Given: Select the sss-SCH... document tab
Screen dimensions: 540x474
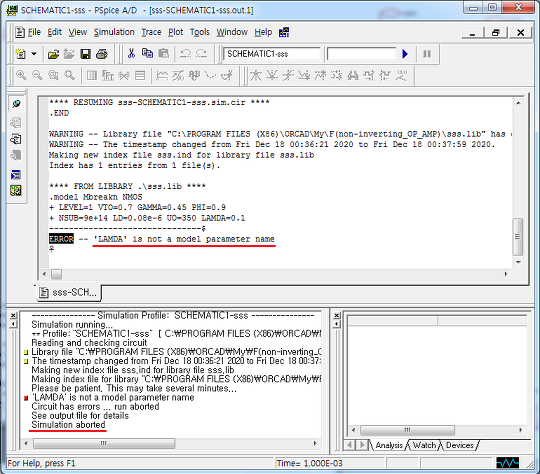Looking at the screenshot, I should (69, 292).
